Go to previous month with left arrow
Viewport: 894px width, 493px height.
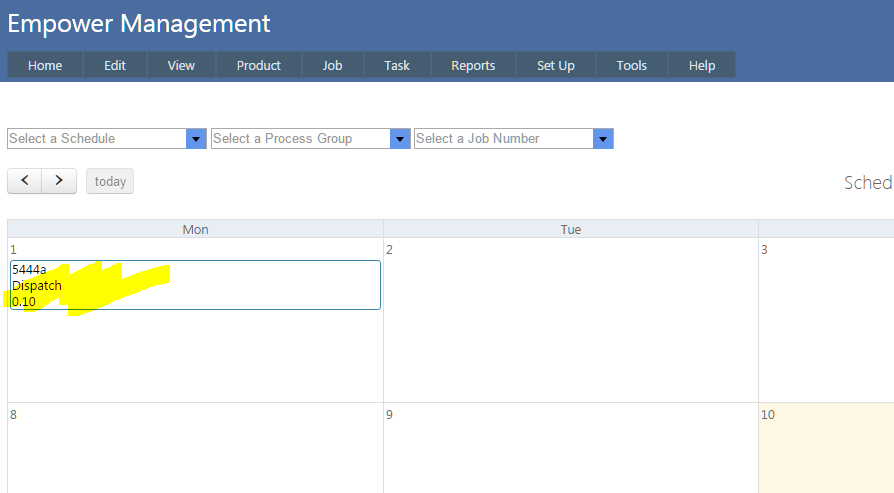click(x=24, y=181)
